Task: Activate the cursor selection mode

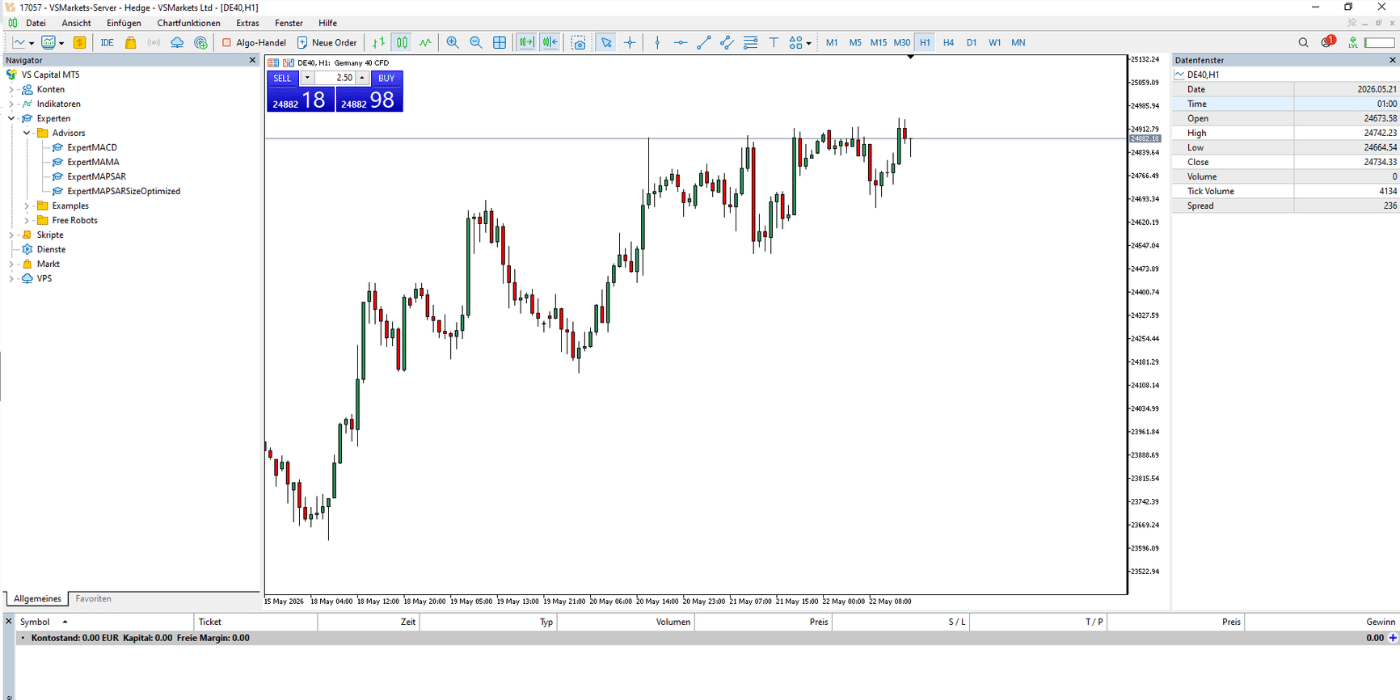Action: coord(606,43)
